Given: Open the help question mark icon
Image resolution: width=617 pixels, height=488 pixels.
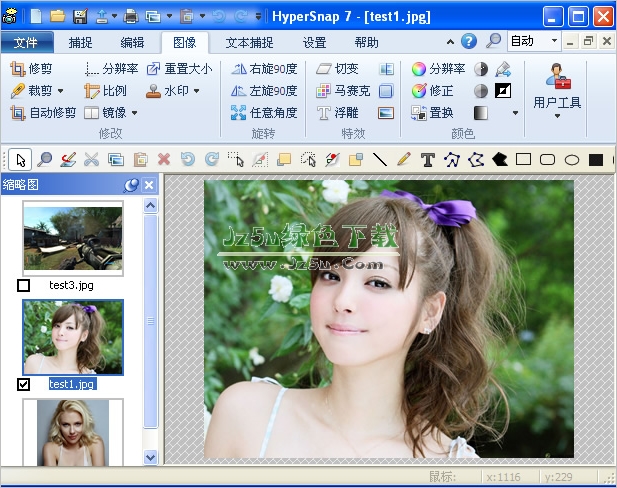Looking at the screenshot, I should click(x=469, y=41).
